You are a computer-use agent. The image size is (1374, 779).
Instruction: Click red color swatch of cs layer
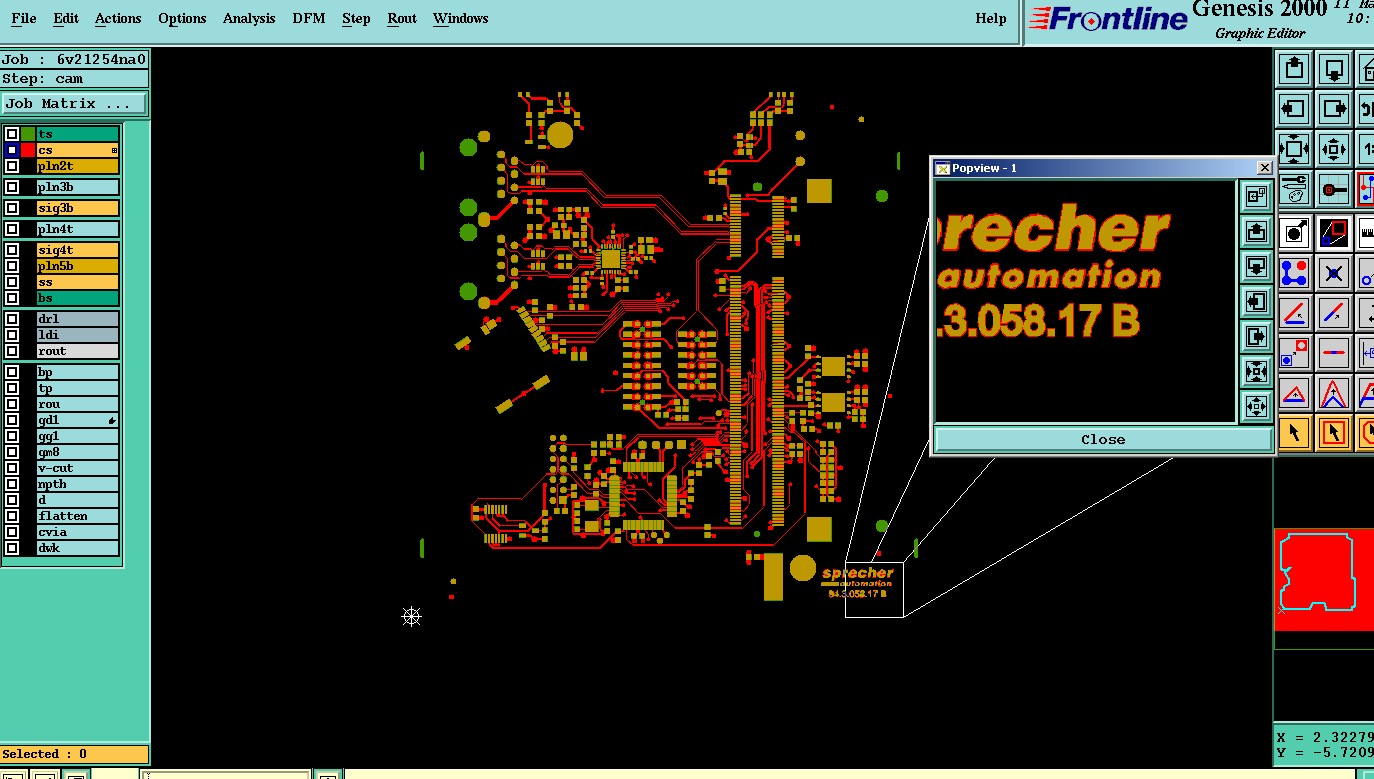(28, 150)
